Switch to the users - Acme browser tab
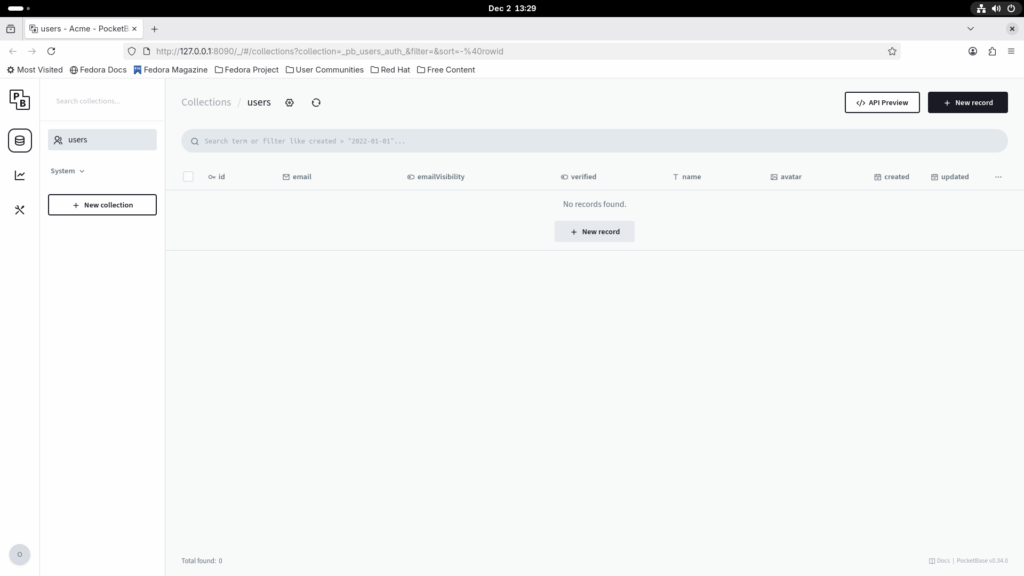The image size is (1024, 576). tap(84, 29)
